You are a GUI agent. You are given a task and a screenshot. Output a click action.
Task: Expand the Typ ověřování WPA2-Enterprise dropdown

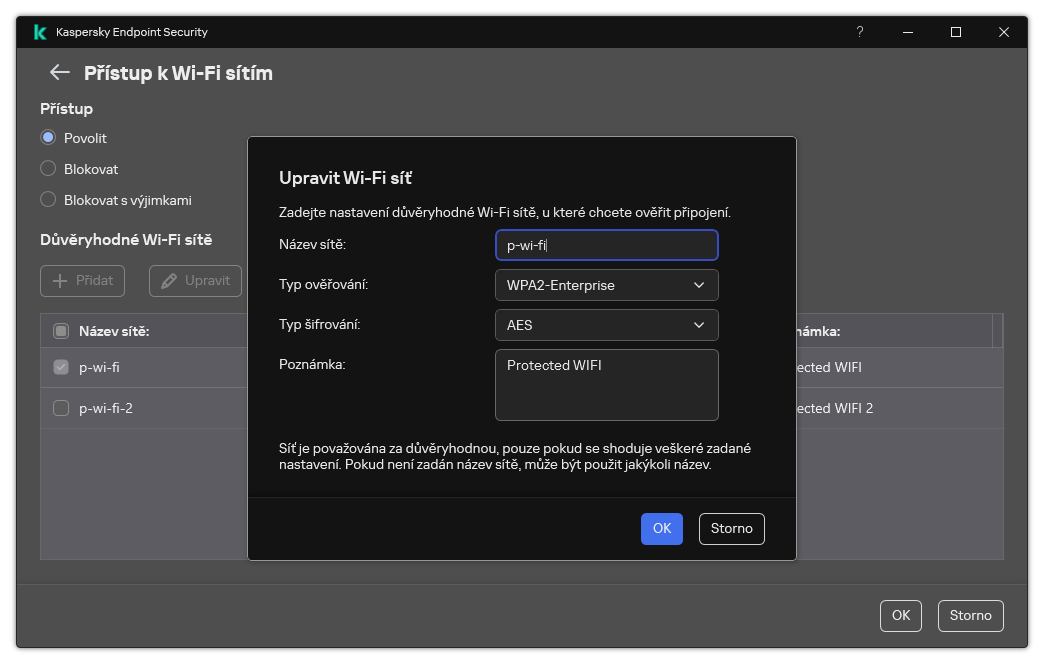coord(606,285)
